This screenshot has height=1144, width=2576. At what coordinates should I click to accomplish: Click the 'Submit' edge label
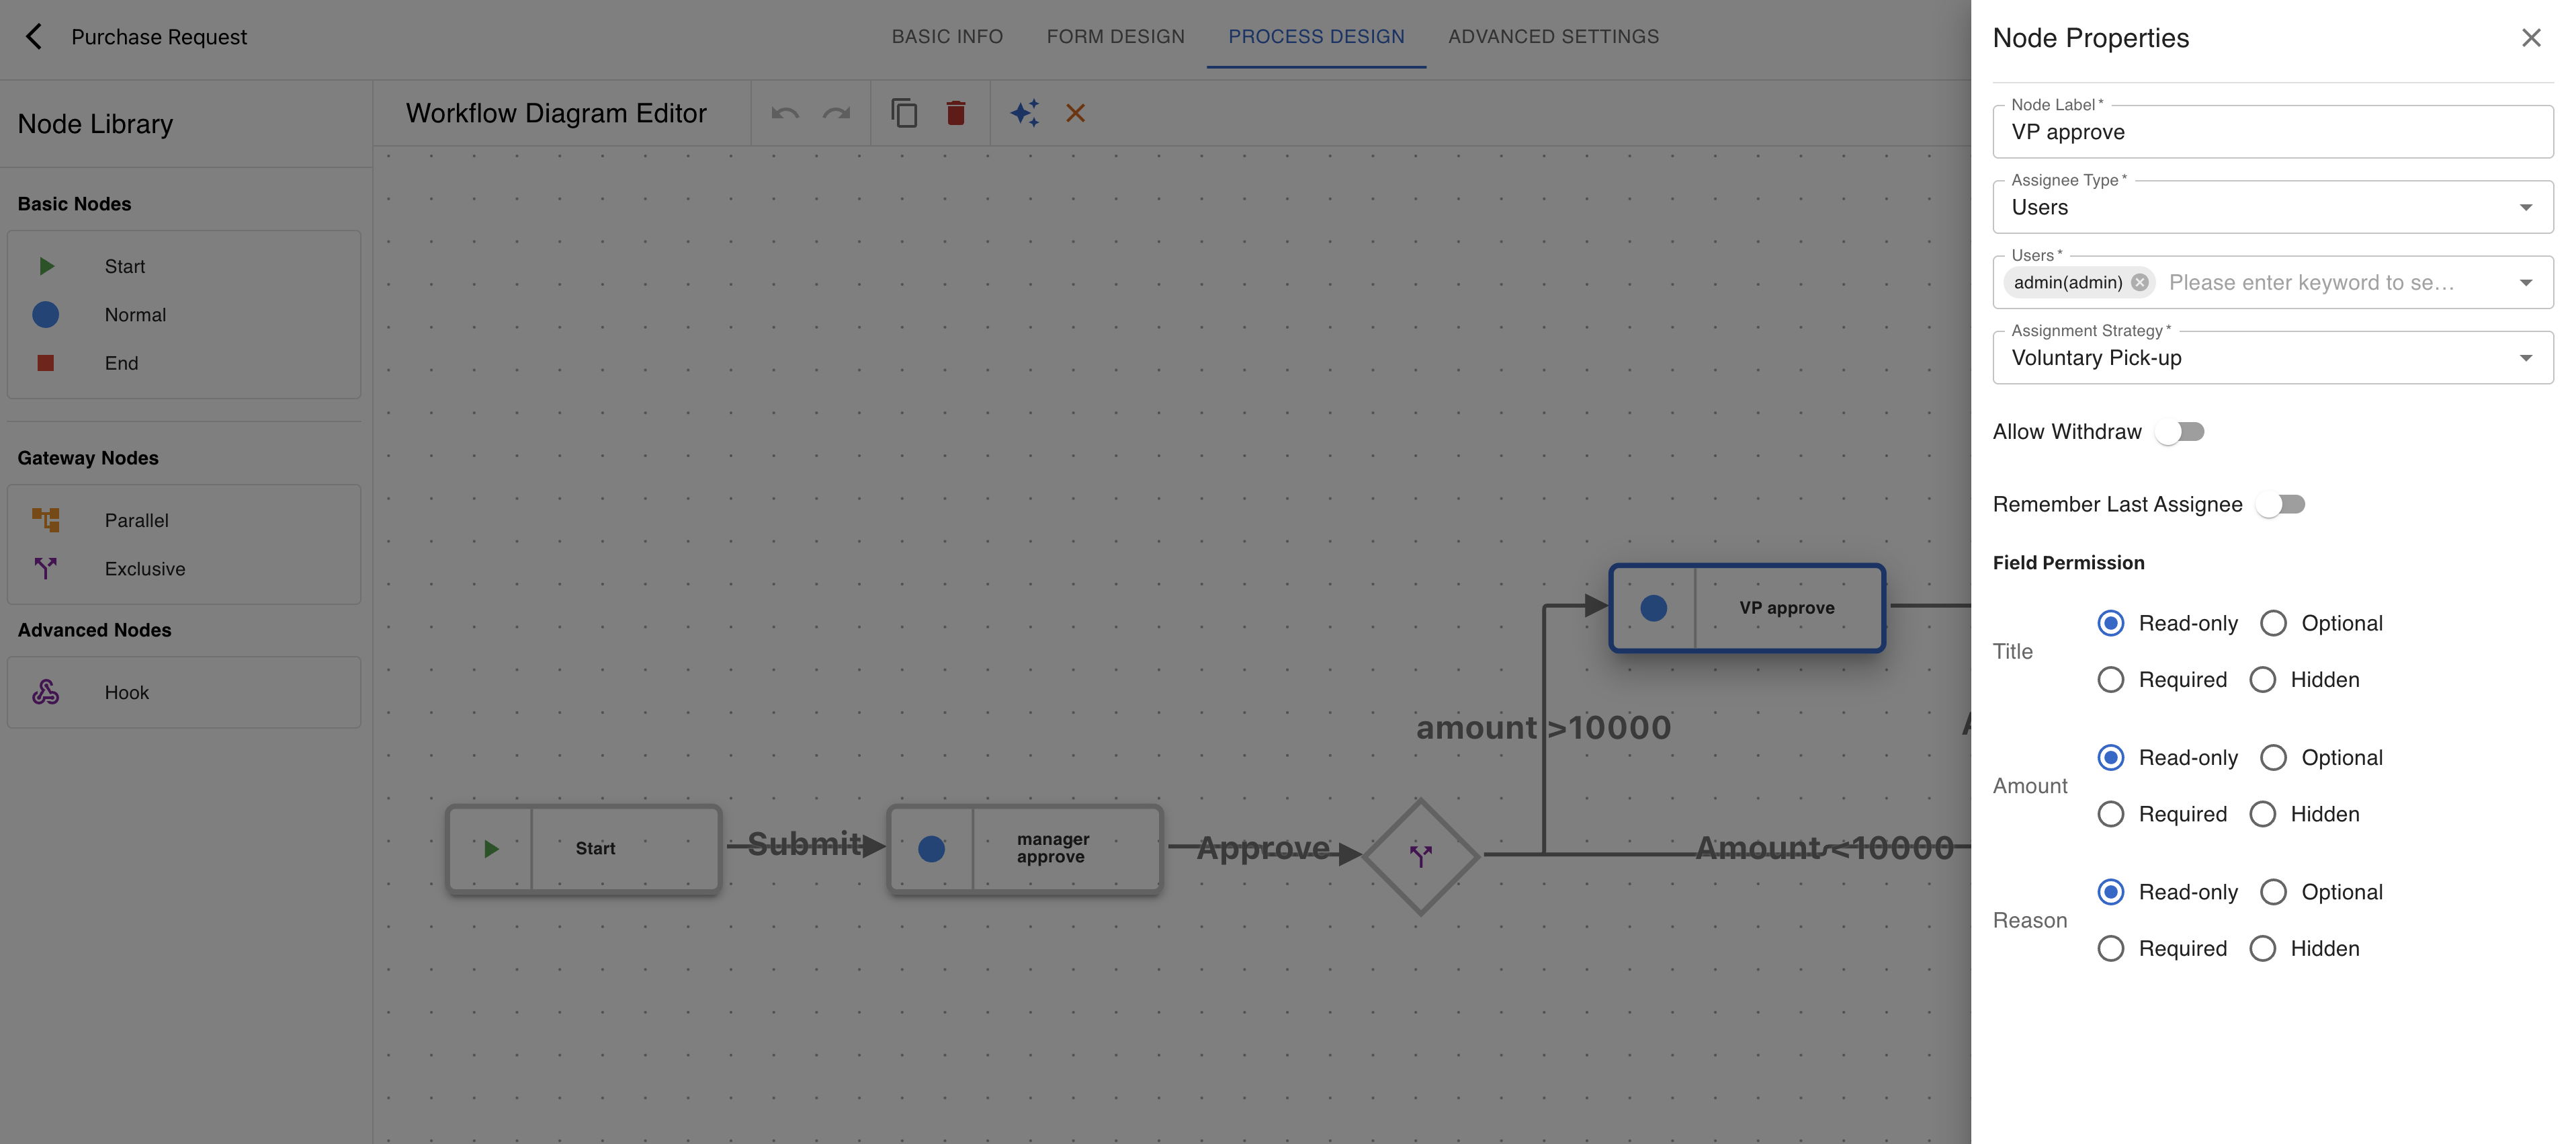805,844
